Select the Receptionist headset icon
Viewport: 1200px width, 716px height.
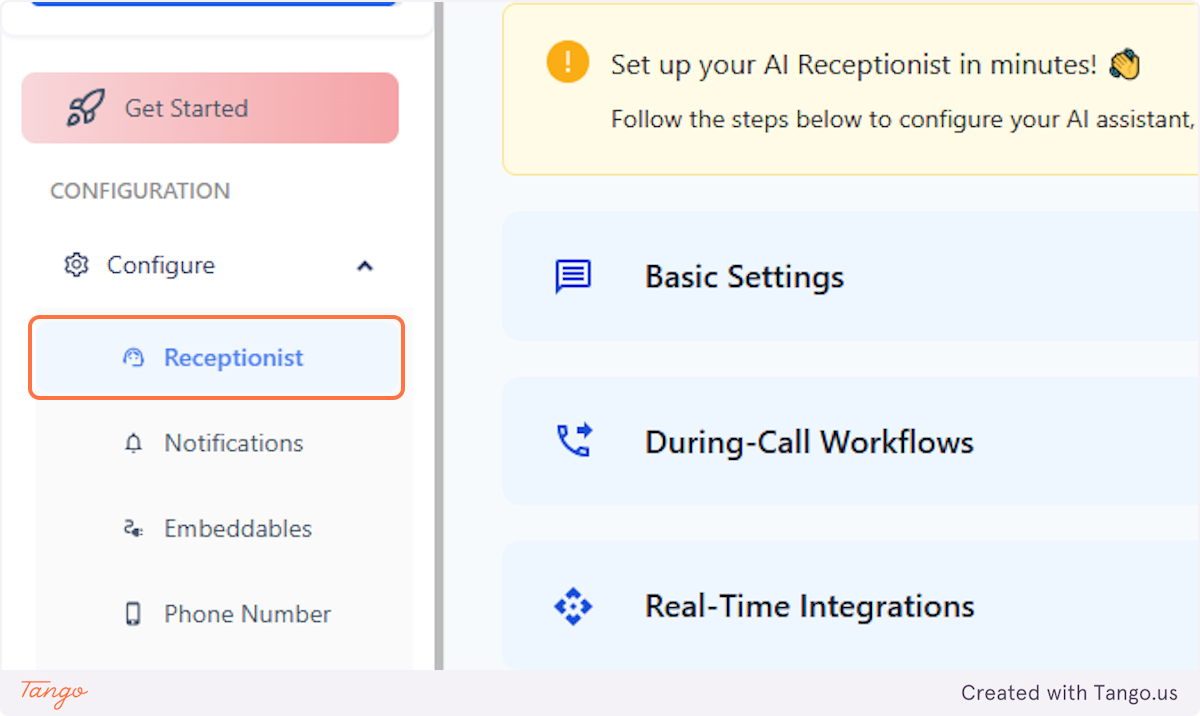[x=133, y=357]
